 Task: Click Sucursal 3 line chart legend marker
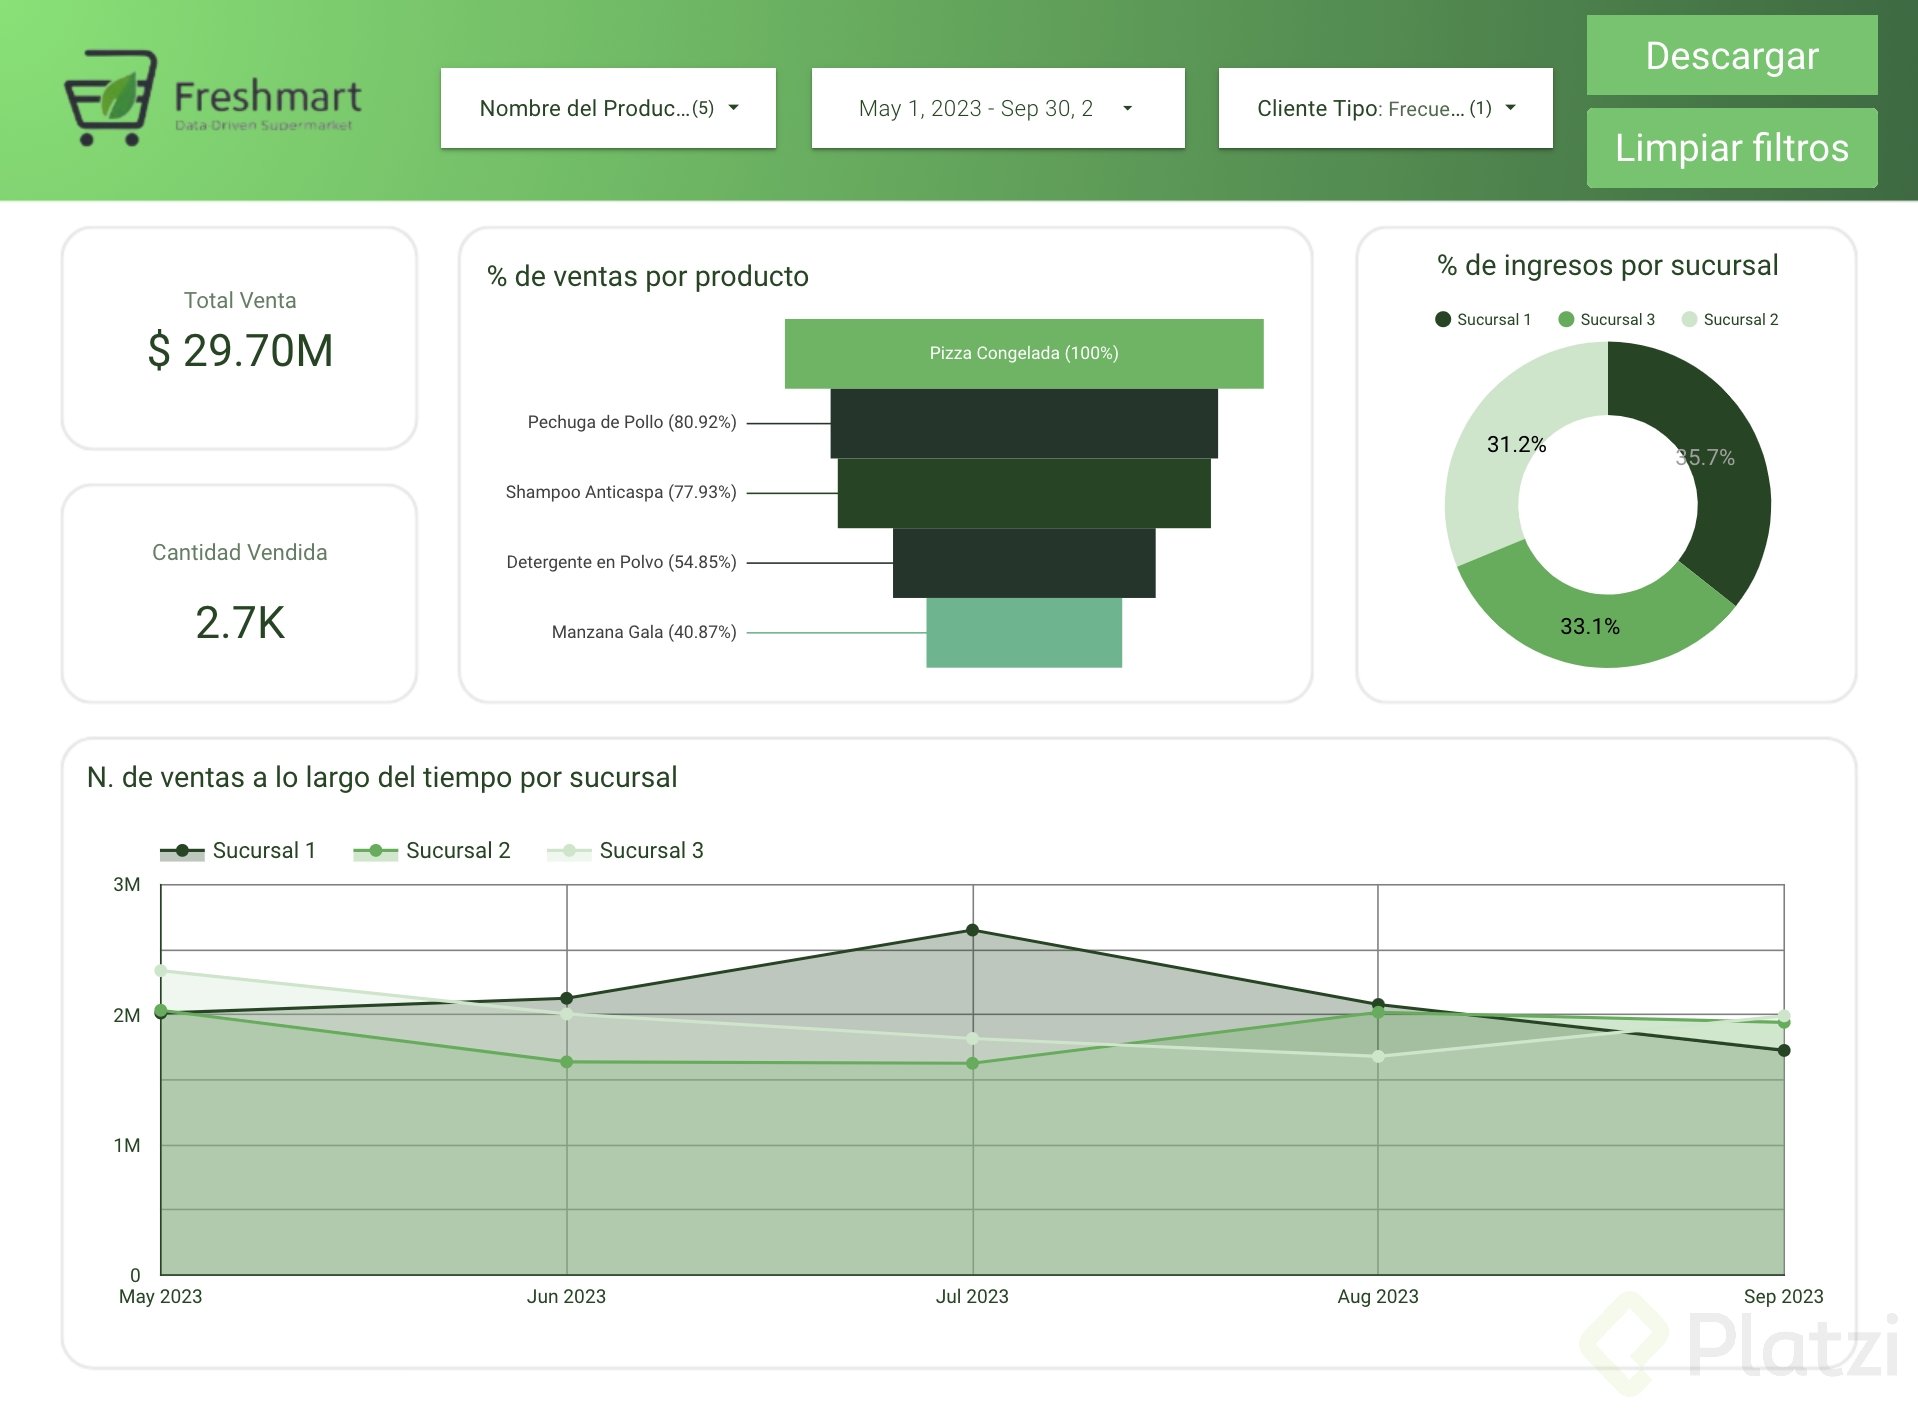pos(569,851)
